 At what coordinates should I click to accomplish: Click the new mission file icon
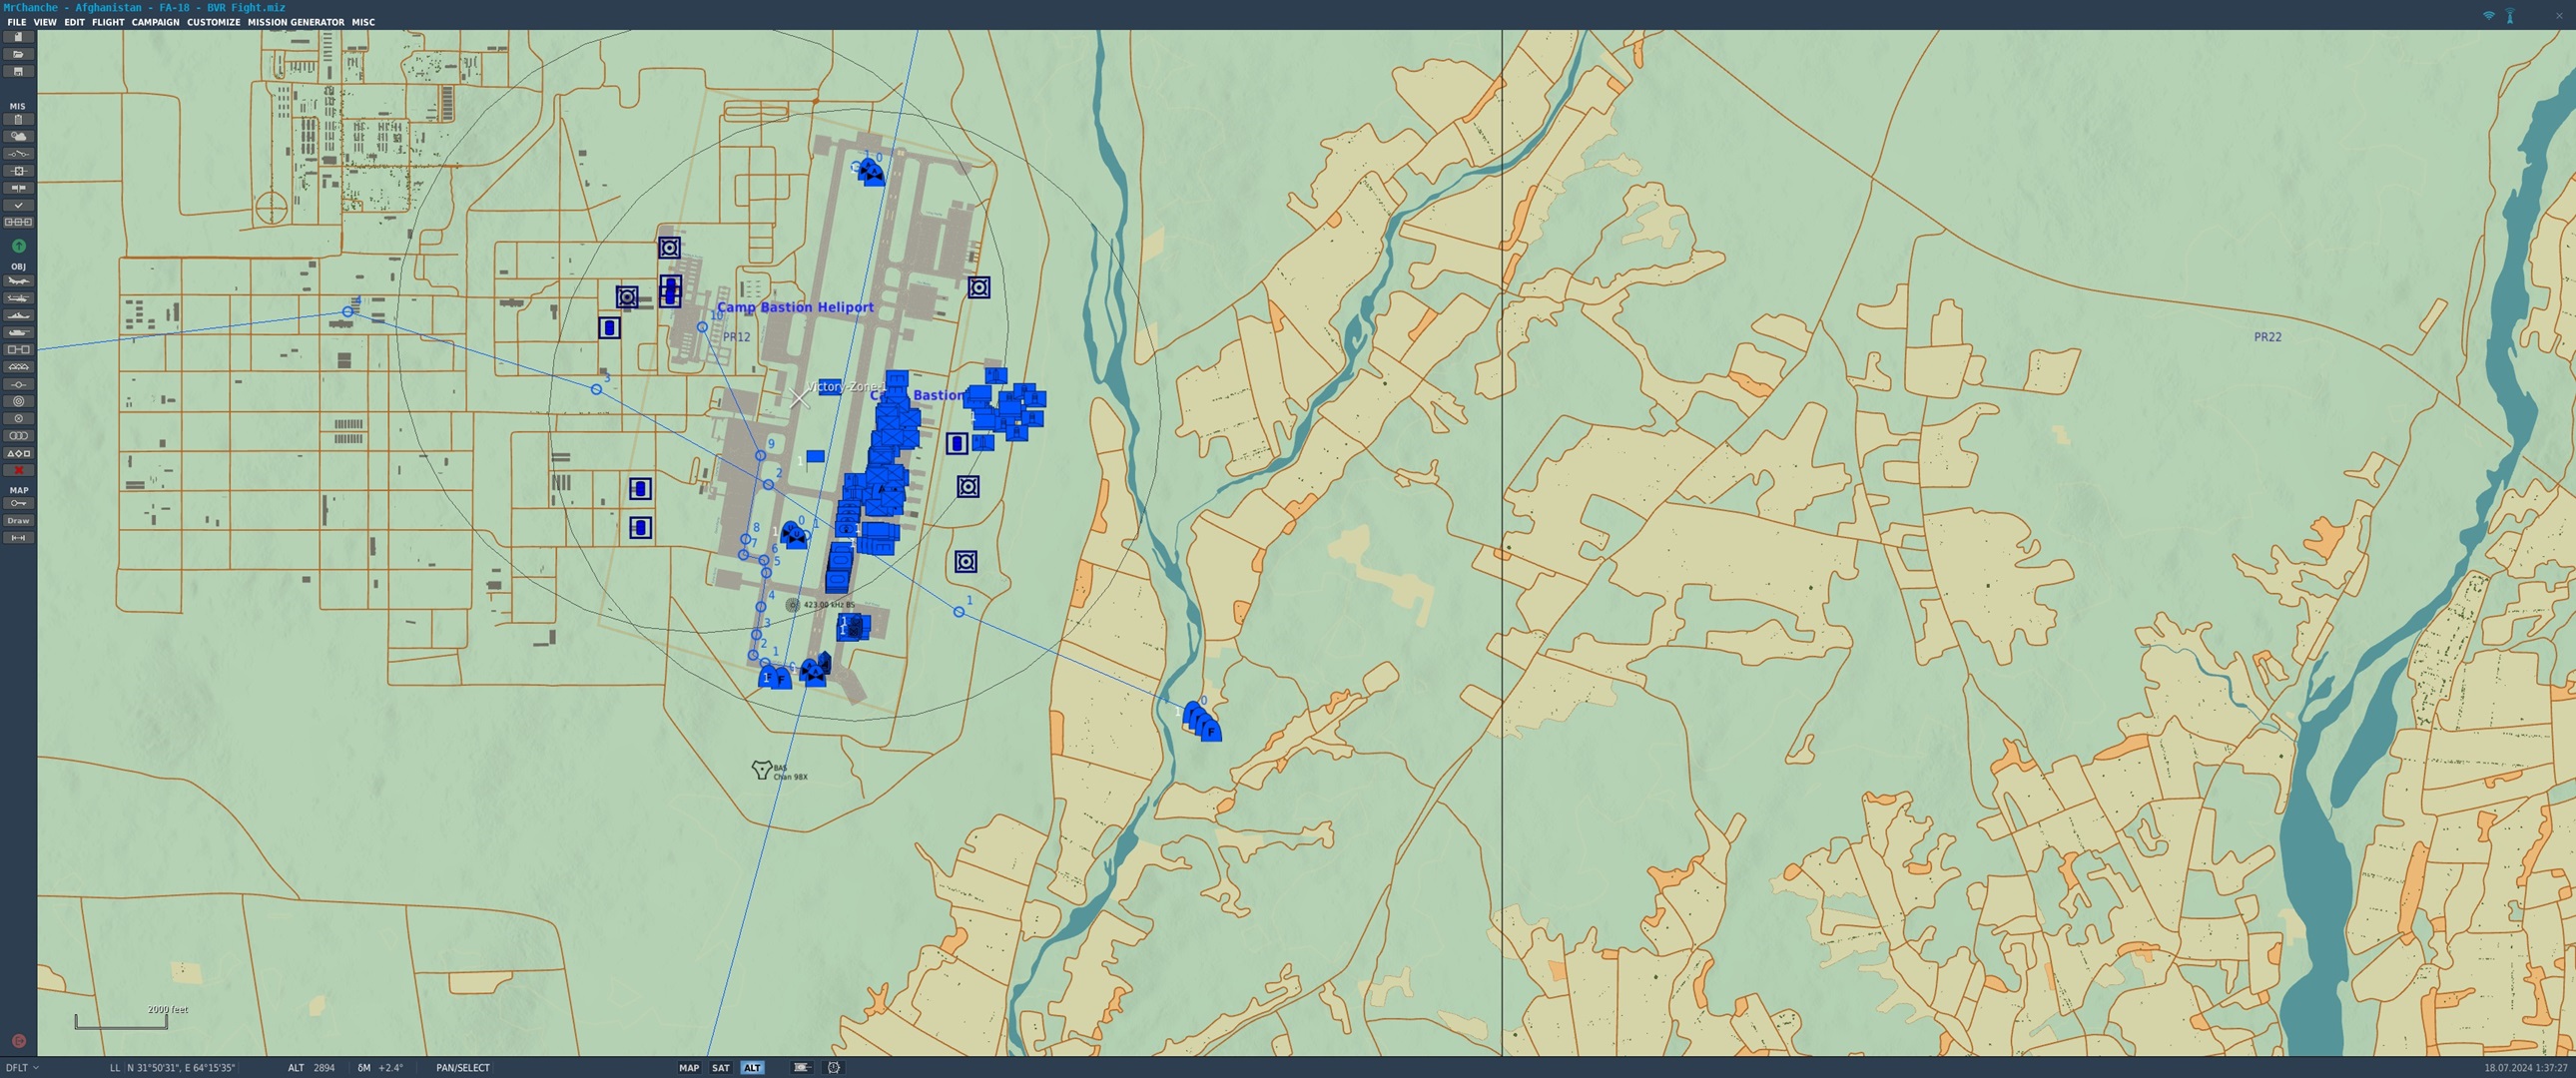pos(18,37)
